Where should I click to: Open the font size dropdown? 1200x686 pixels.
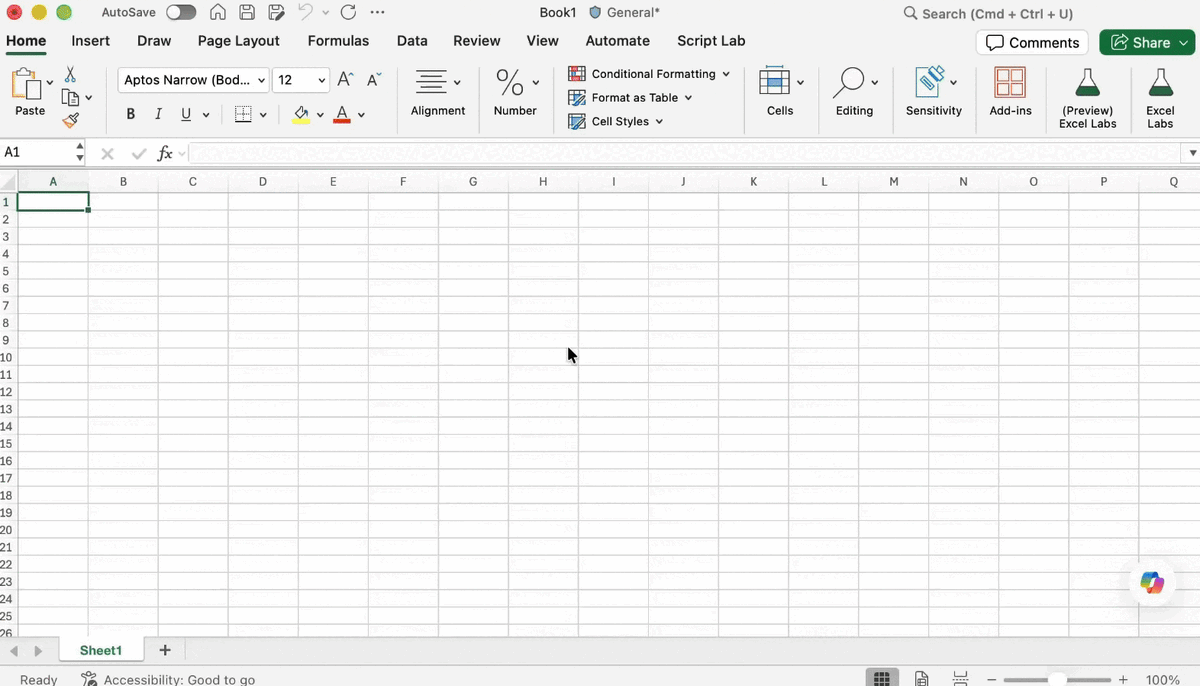coord(322,80)
